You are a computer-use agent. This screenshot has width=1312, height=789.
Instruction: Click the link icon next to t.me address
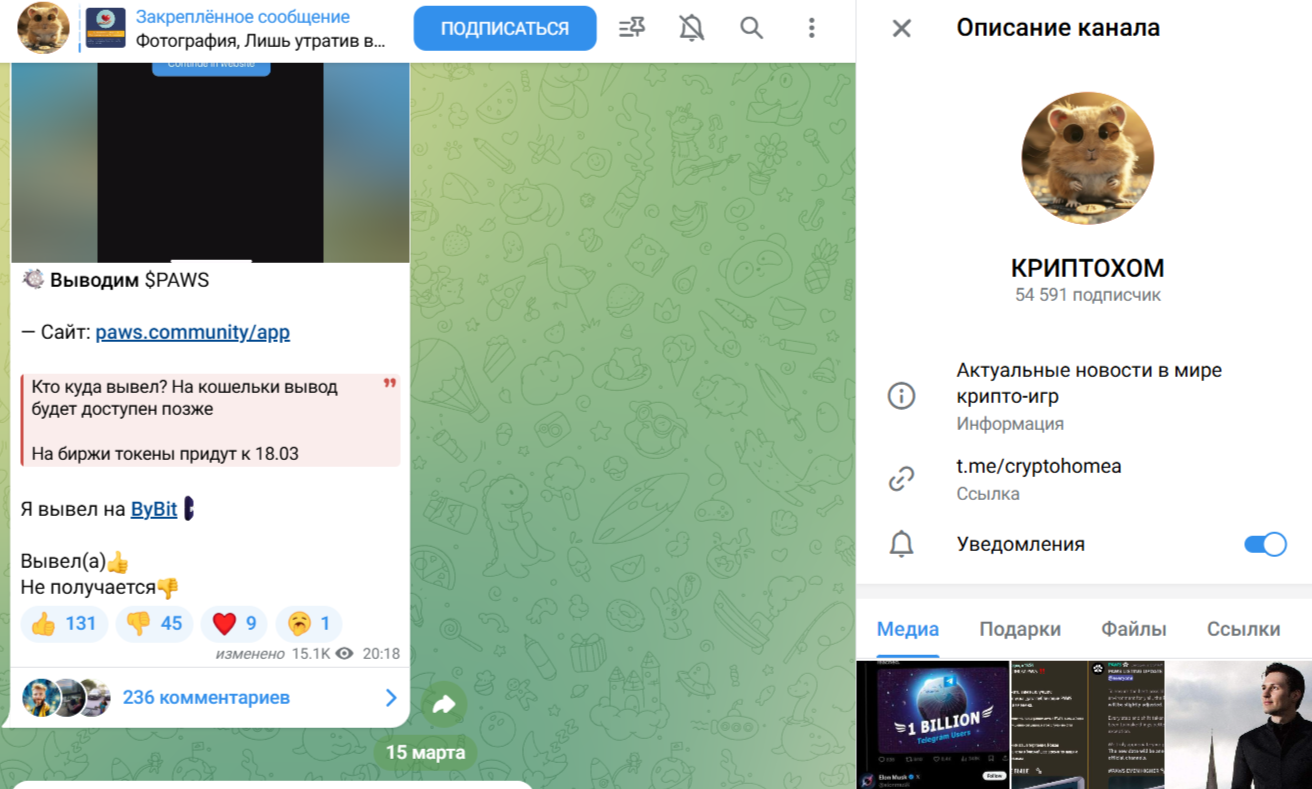(x=902, y=479)
